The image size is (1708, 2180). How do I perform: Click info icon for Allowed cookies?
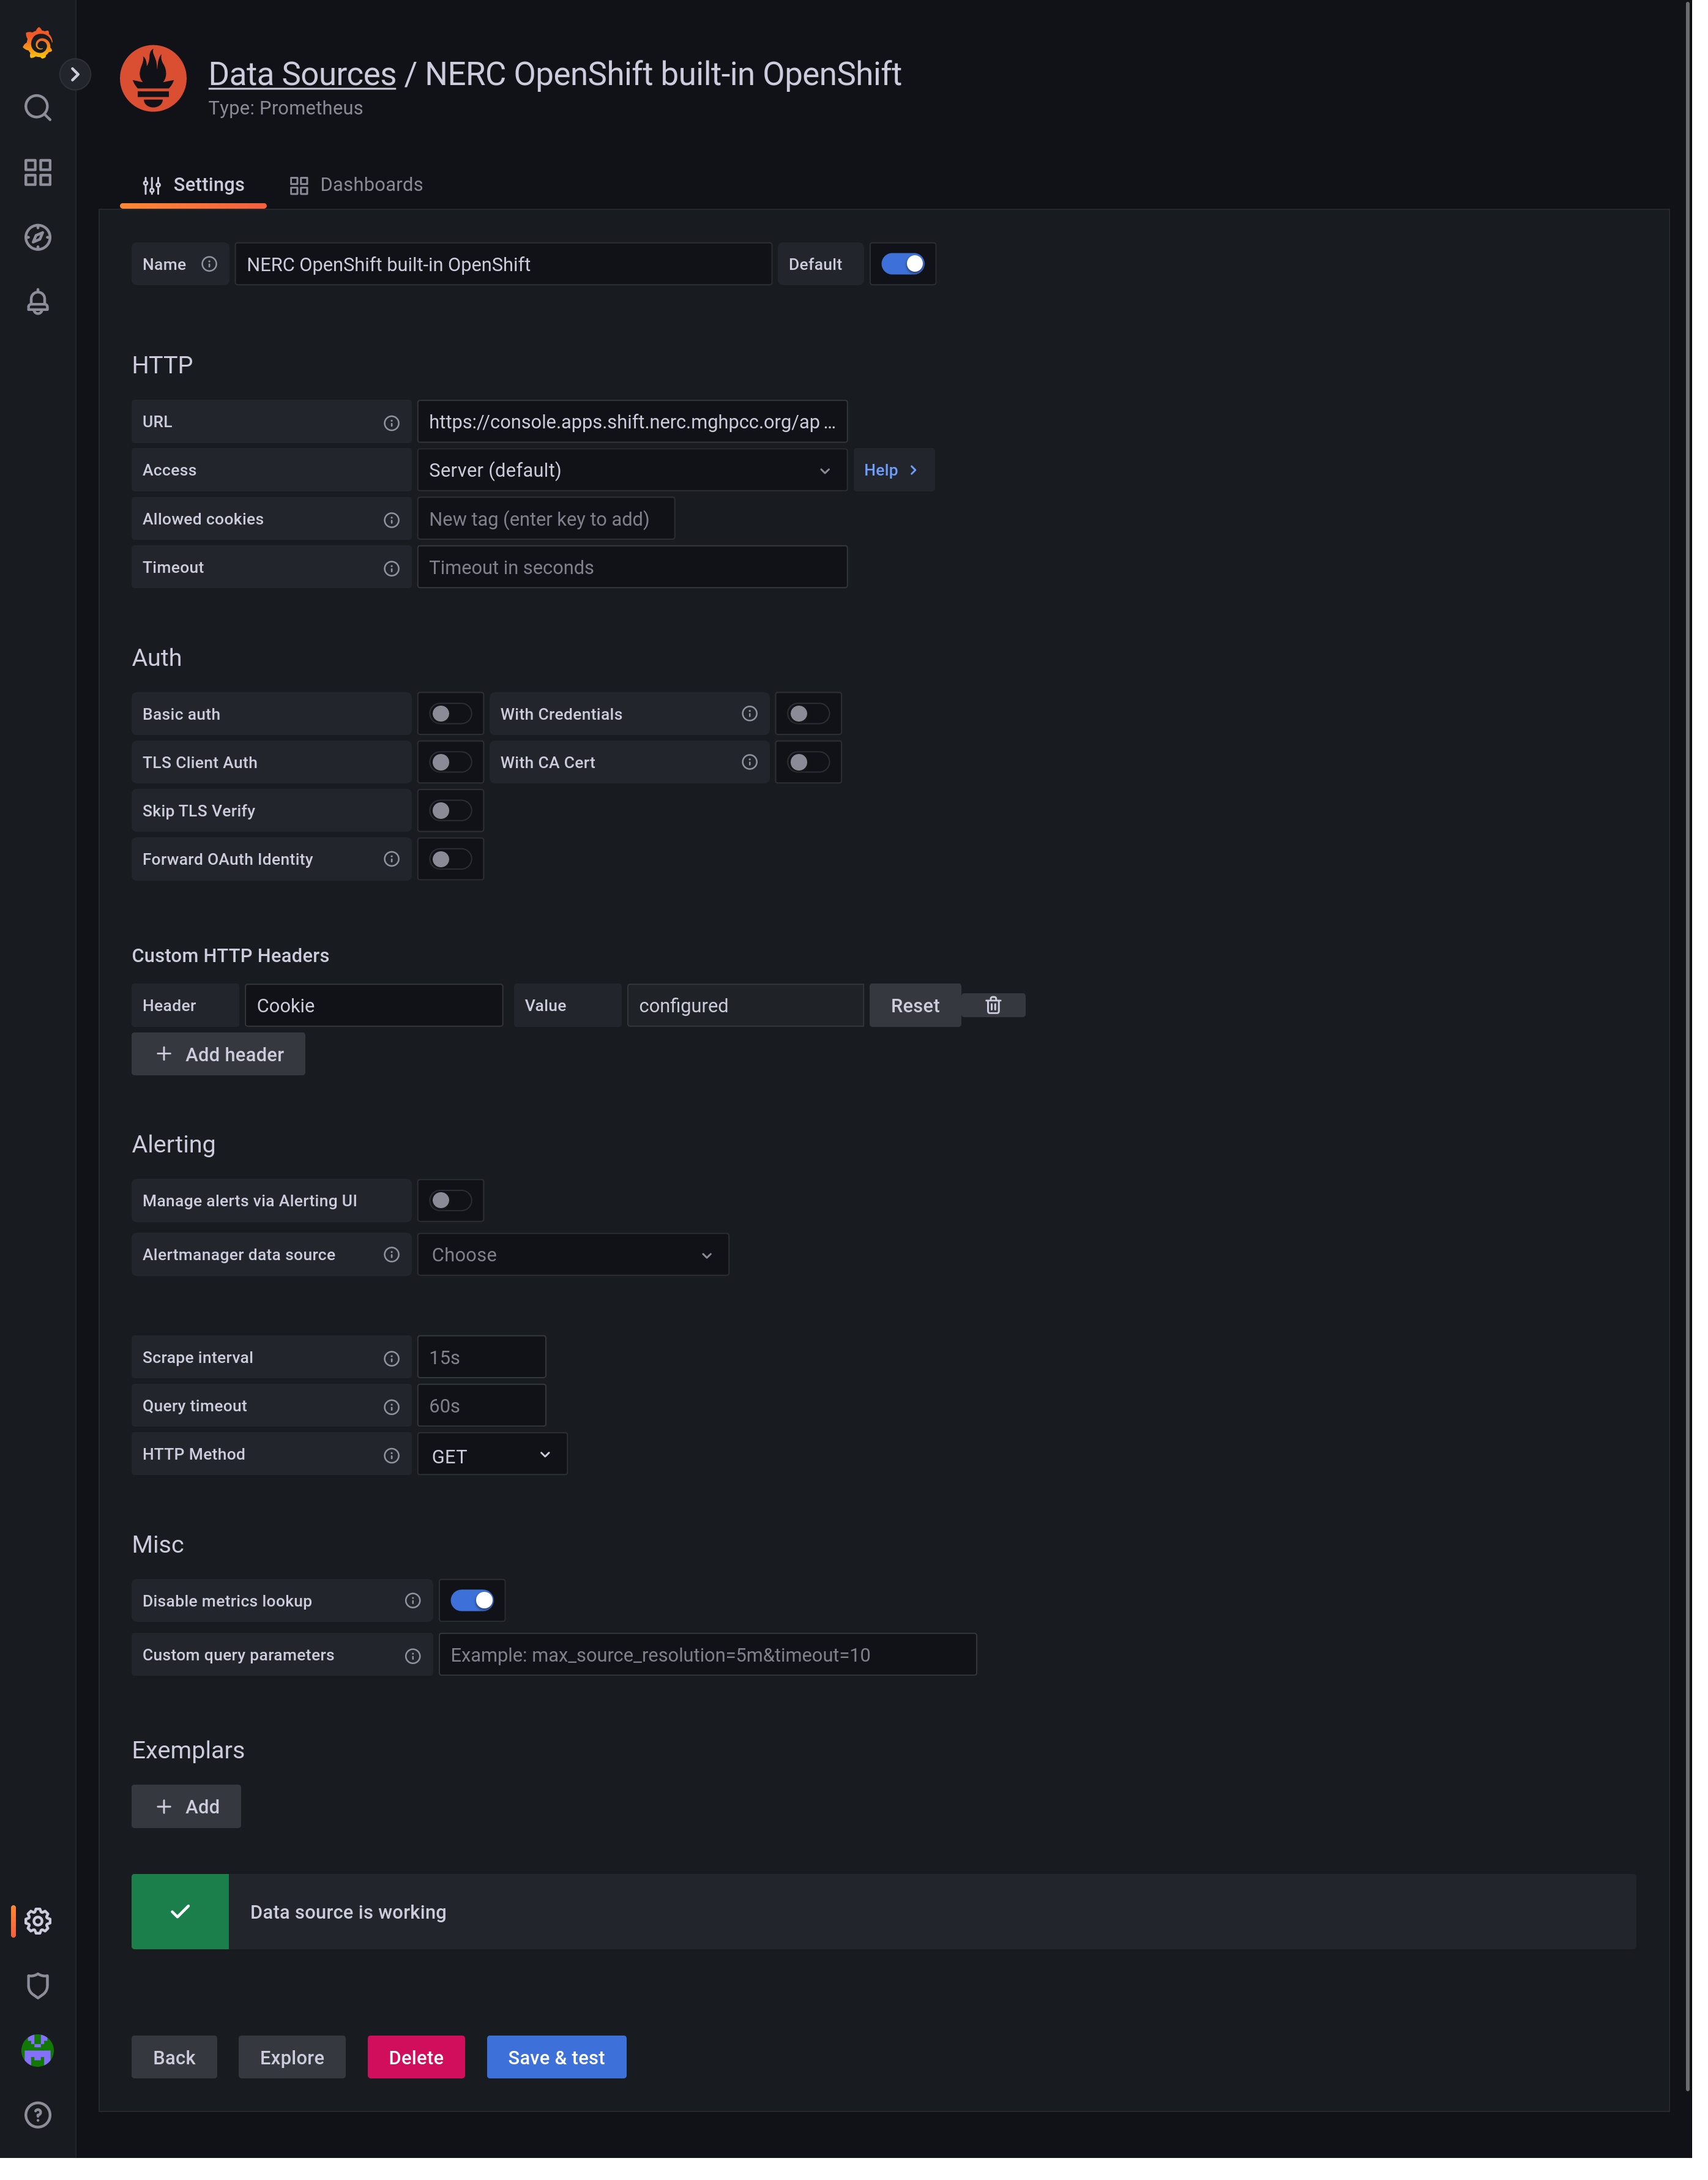[395, 525]
